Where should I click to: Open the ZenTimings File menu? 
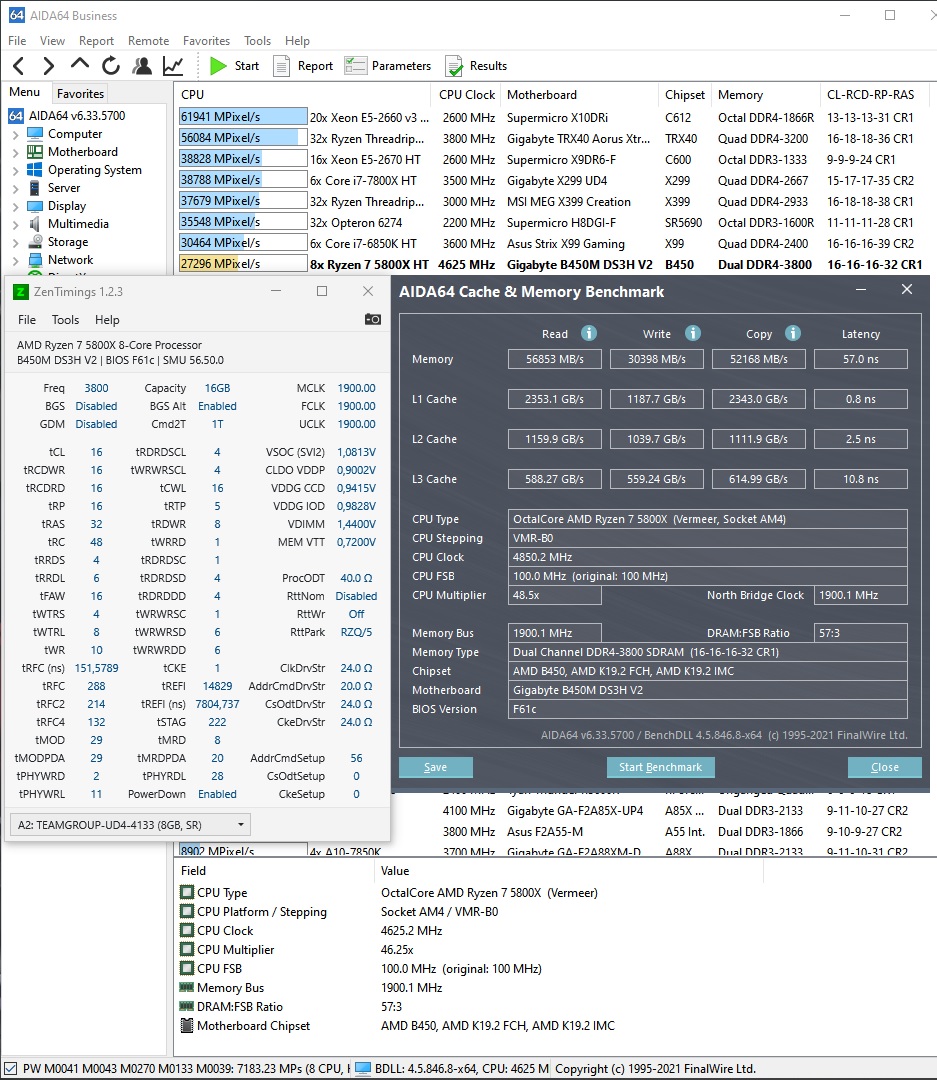(27, 320)
